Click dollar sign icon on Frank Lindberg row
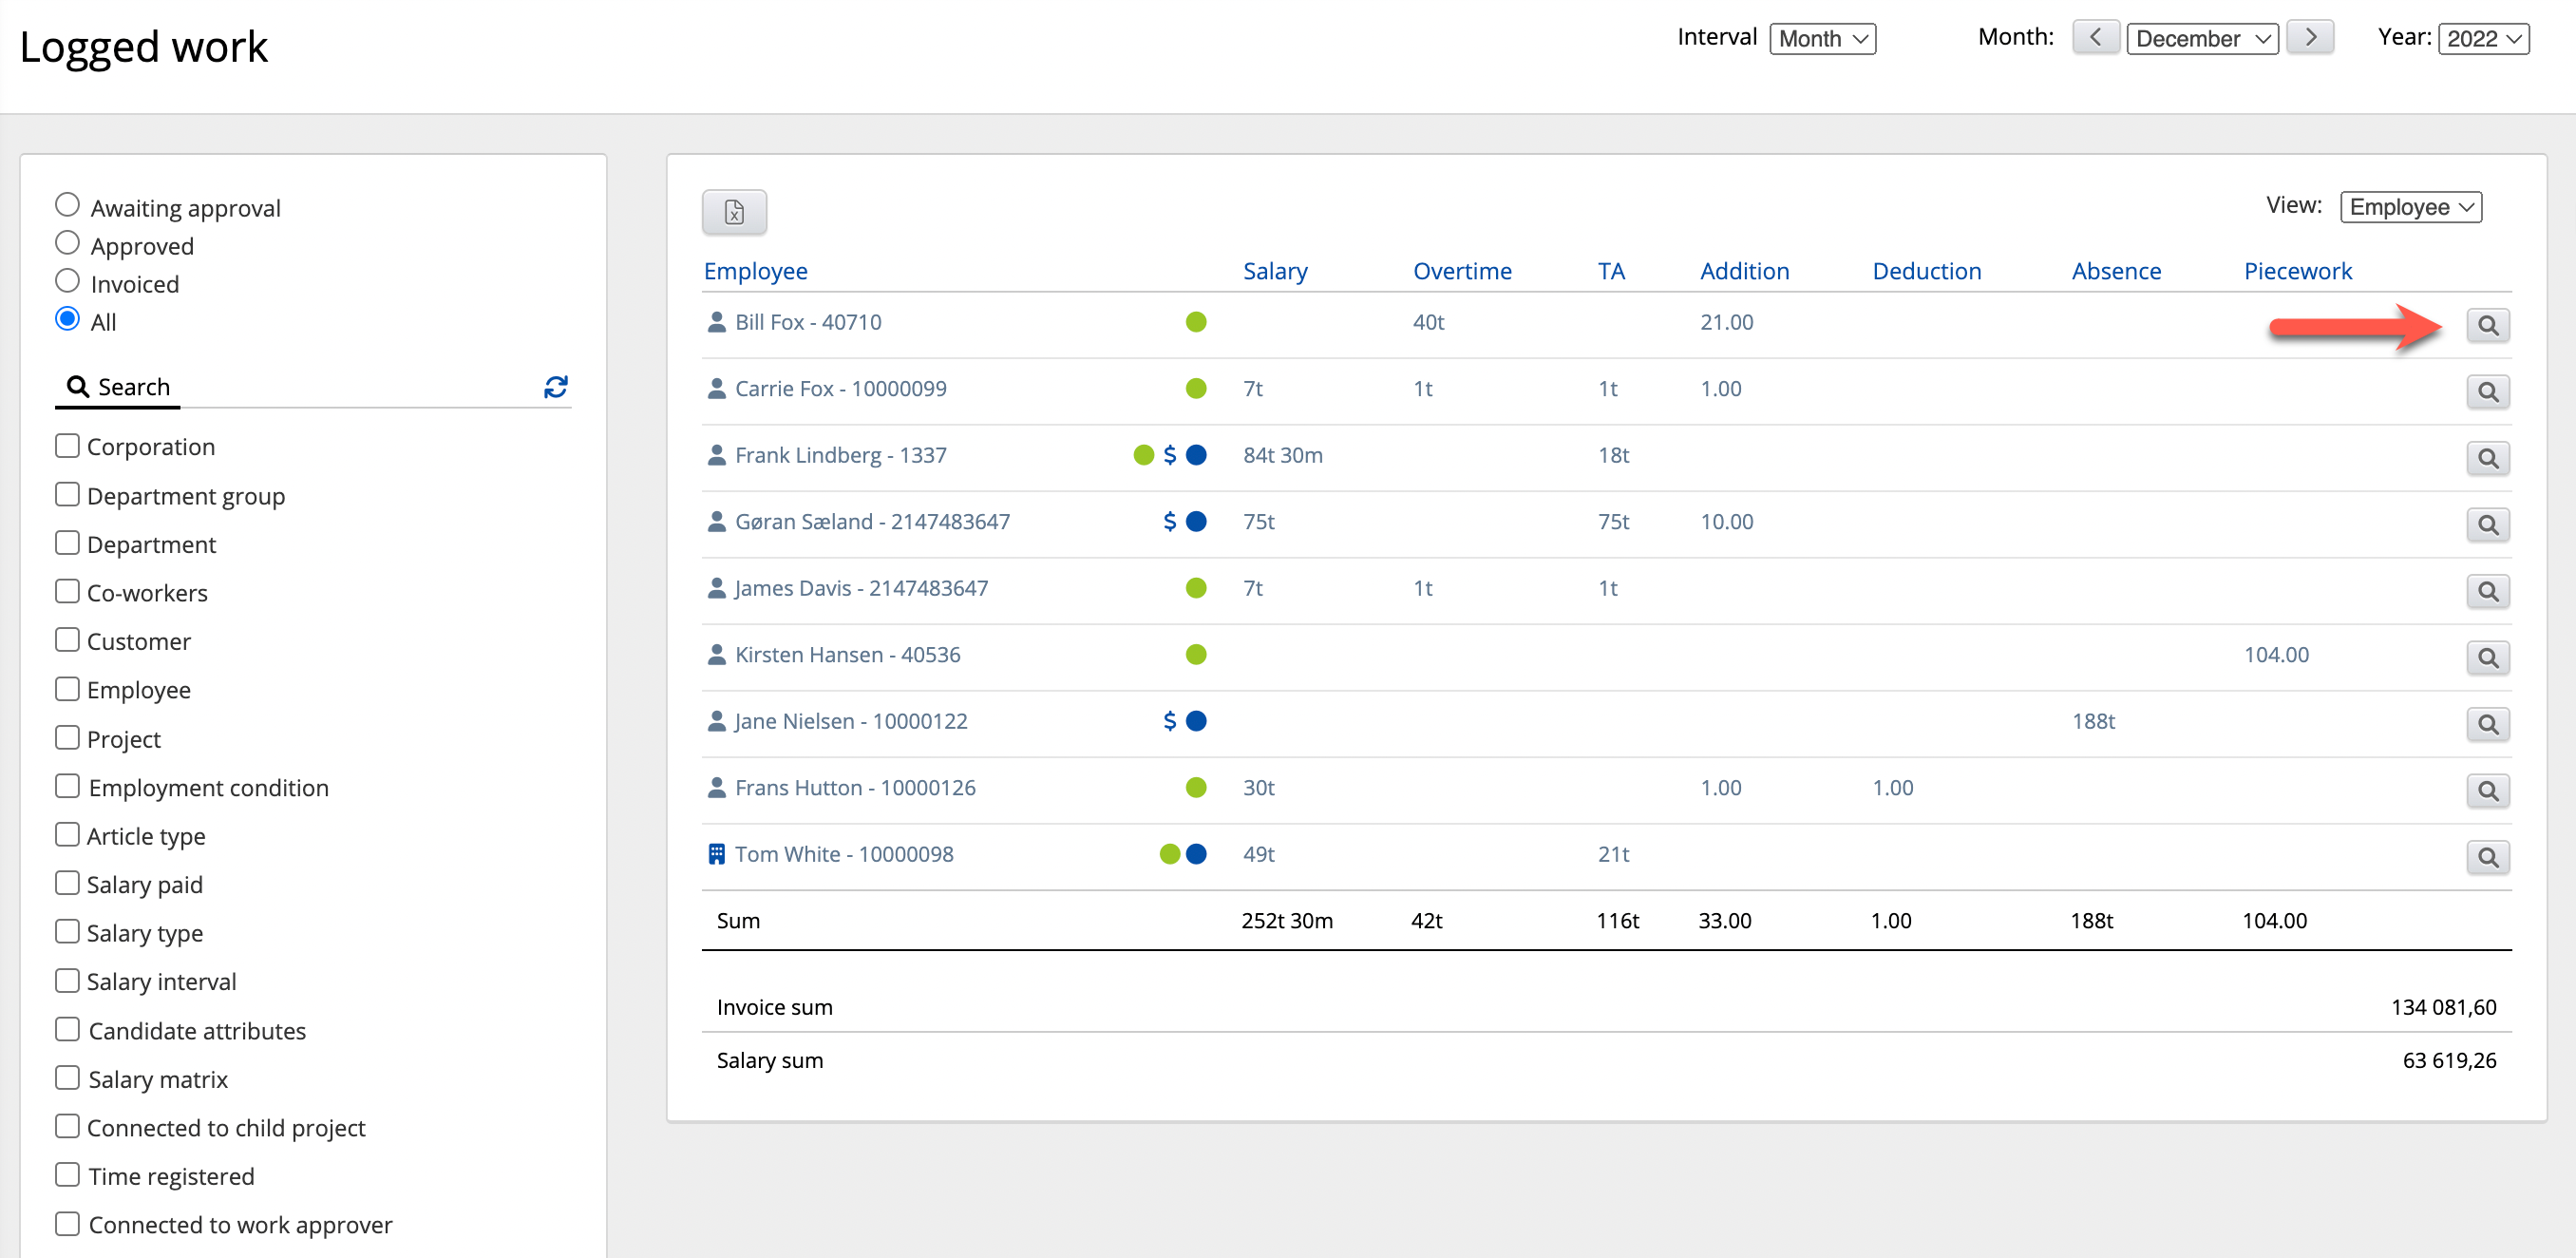2576x1258 pixels. point(1169,455)
